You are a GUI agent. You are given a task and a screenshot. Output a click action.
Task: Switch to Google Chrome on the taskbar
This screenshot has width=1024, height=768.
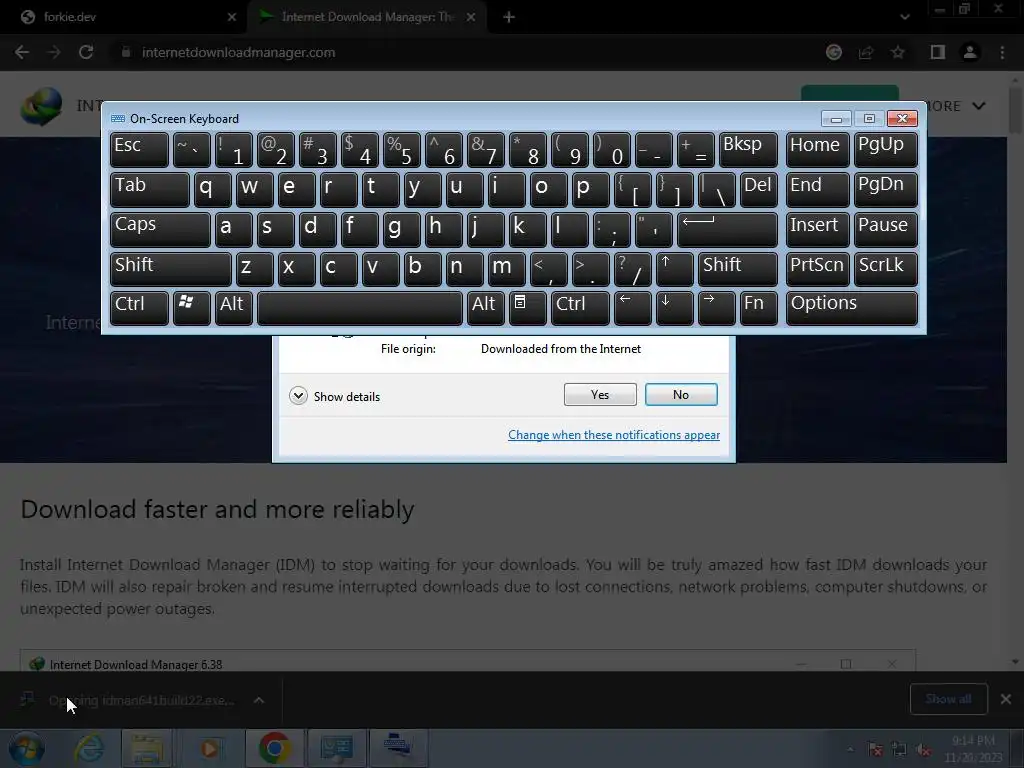pos(274,748)
